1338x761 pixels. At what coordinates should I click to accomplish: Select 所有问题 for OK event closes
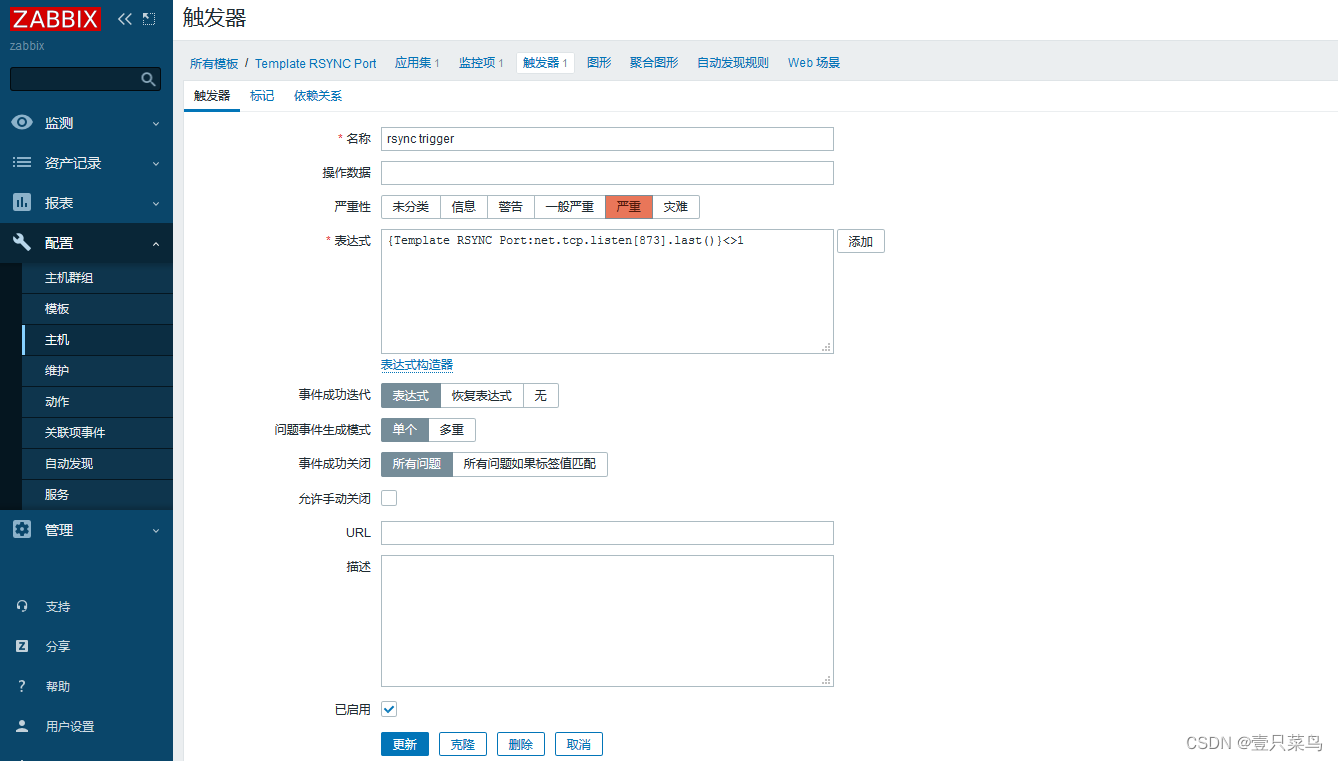[x=416, y=465]
